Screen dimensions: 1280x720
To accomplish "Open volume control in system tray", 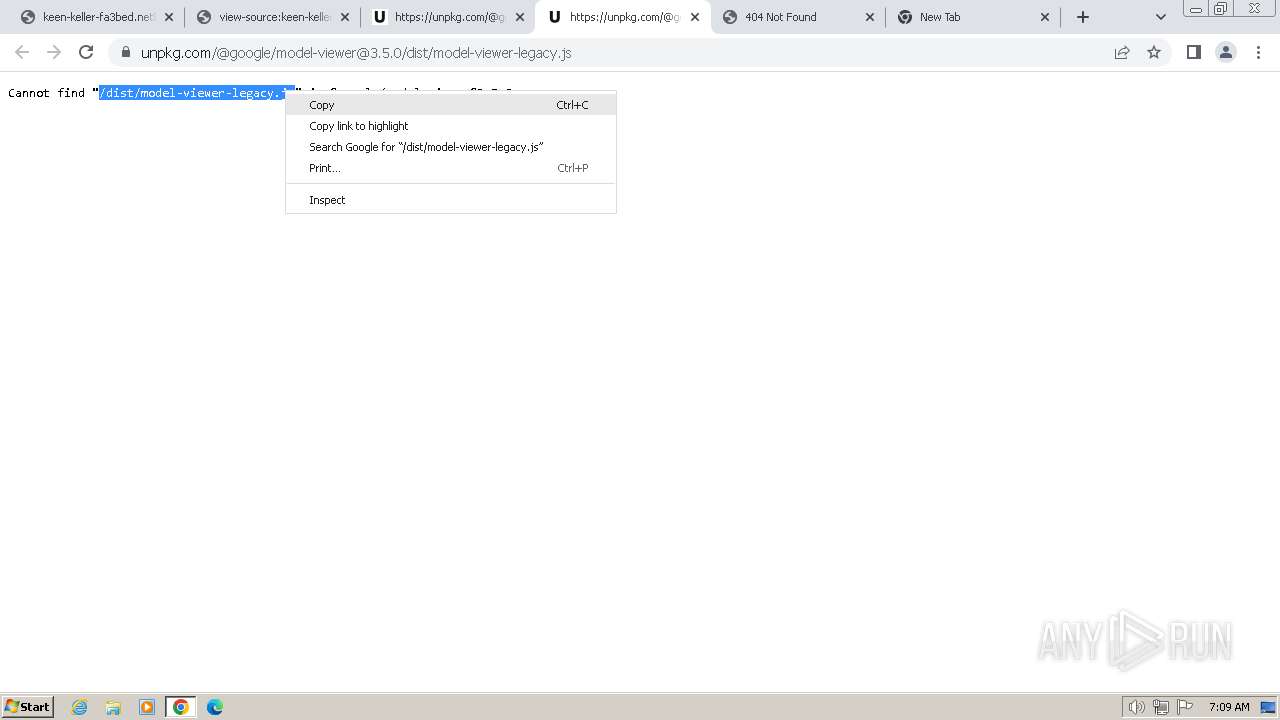I will 1136,707.
